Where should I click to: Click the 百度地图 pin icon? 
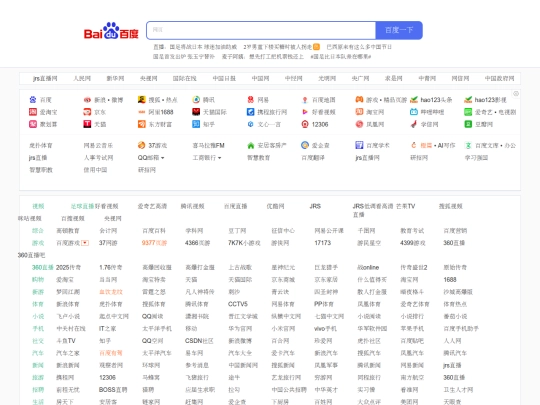tap(305, 100)
